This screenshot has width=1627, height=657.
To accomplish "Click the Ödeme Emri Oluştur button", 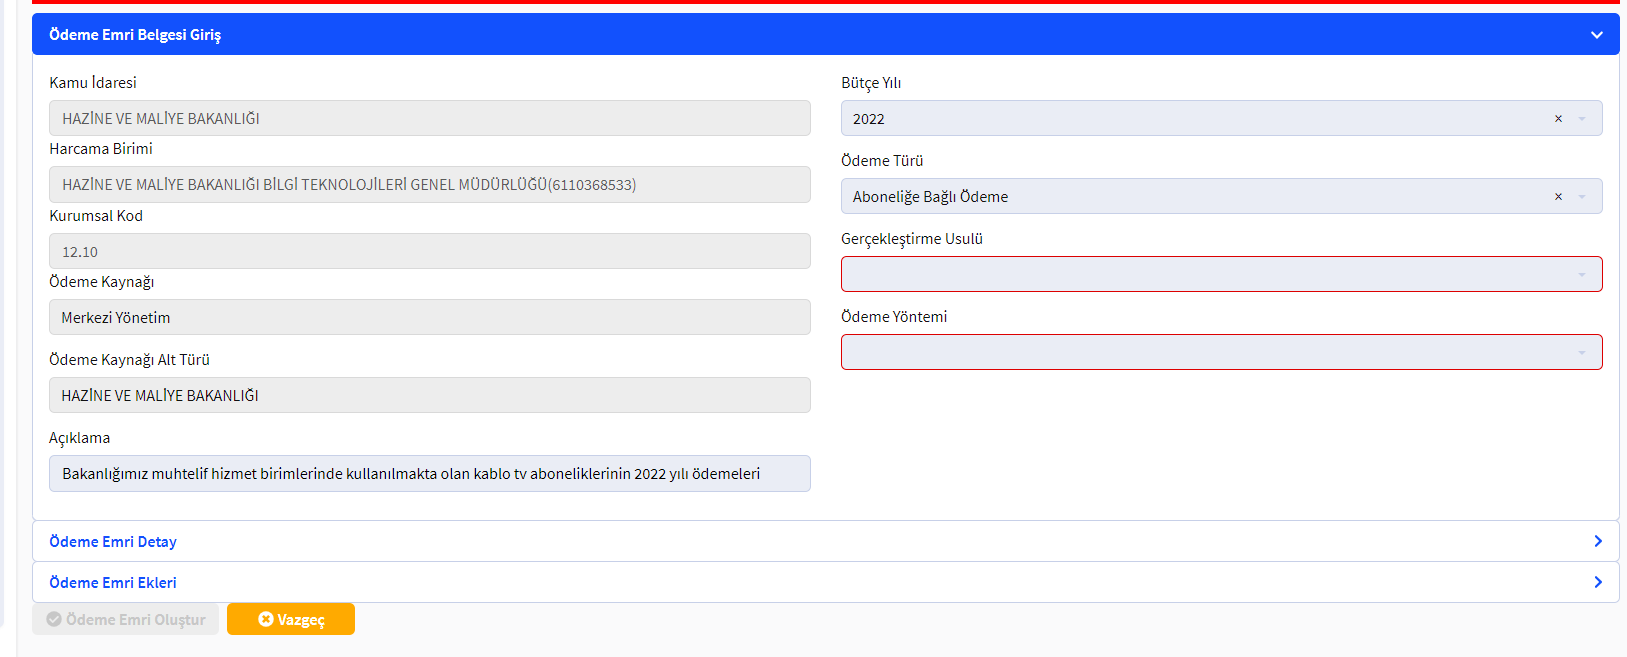I will click(x=126, y=619).
